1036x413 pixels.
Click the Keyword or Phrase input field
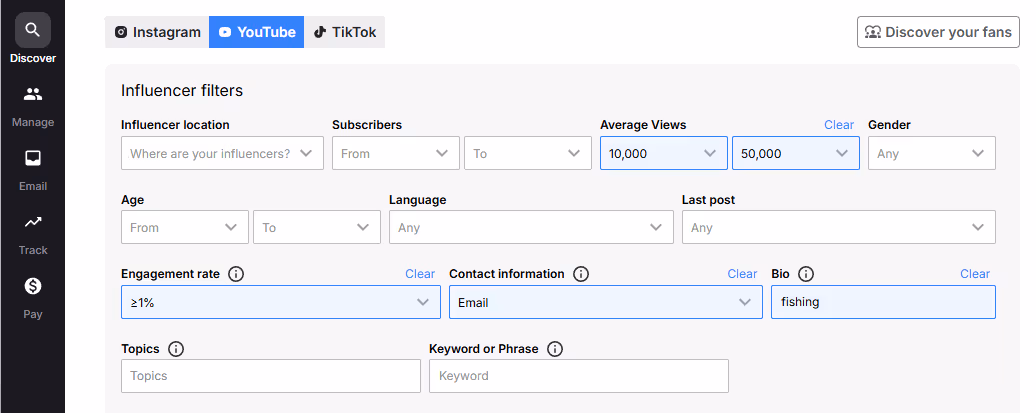[x=578, y=376]
